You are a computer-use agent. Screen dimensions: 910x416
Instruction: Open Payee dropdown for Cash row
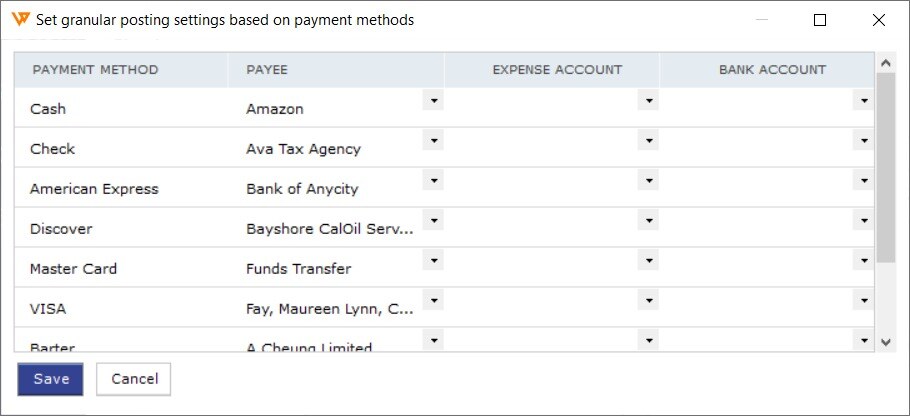point(433,101)
